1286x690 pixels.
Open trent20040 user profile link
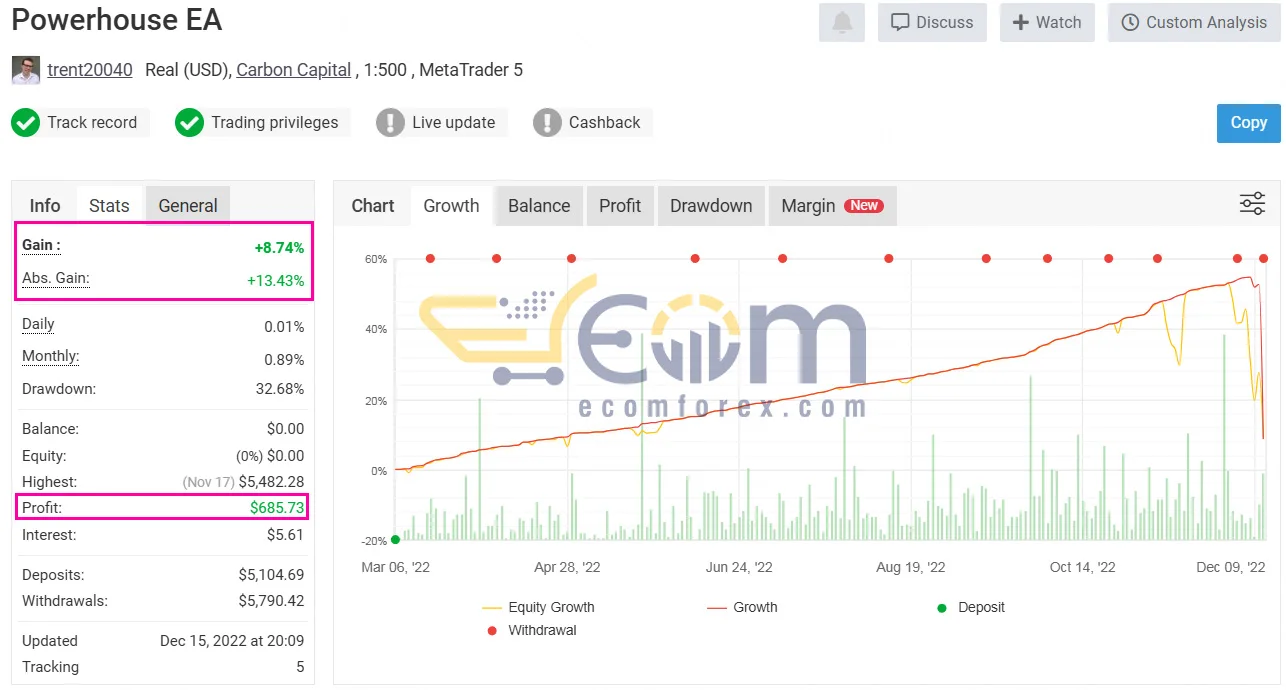90,70
